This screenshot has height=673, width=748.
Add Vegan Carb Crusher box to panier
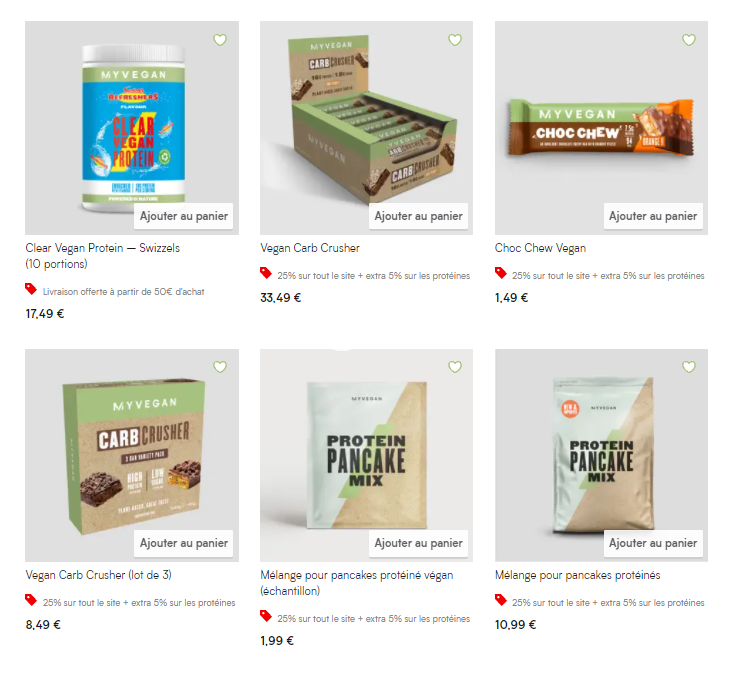(x=418, y=216)
